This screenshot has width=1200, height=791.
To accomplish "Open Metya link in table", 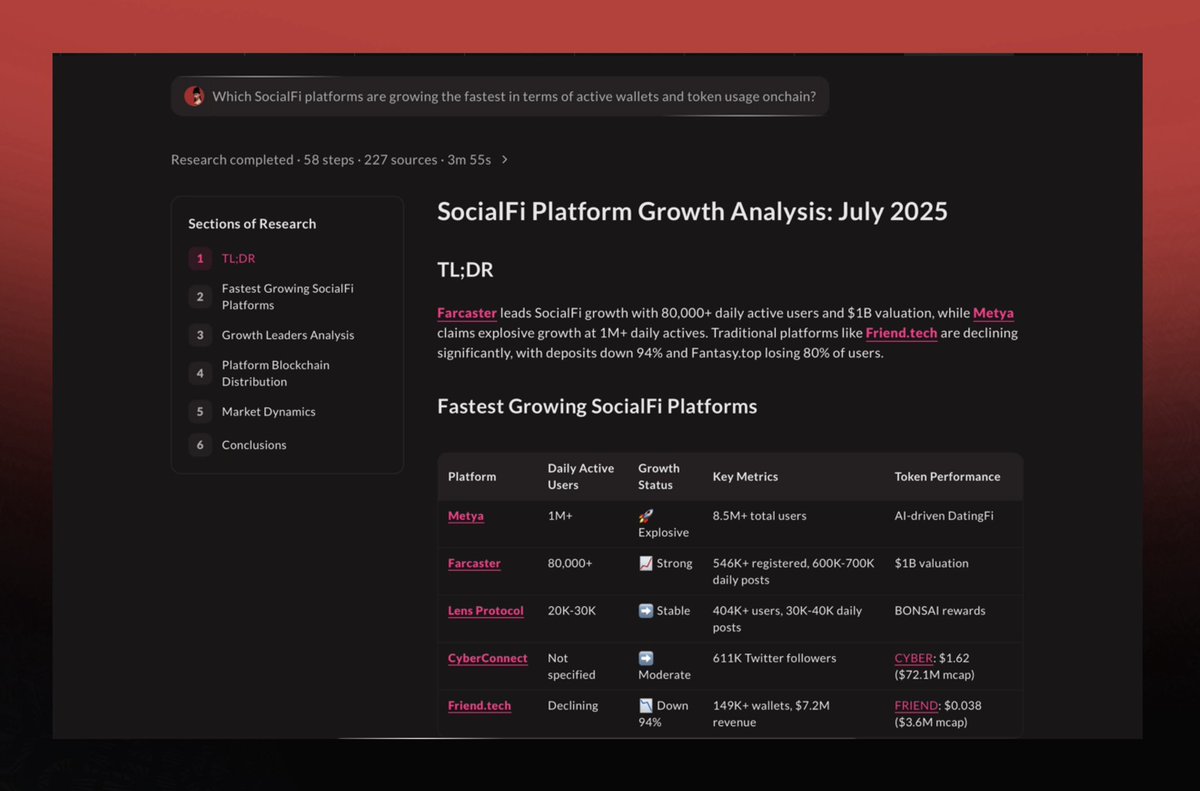I will [466, 516].
